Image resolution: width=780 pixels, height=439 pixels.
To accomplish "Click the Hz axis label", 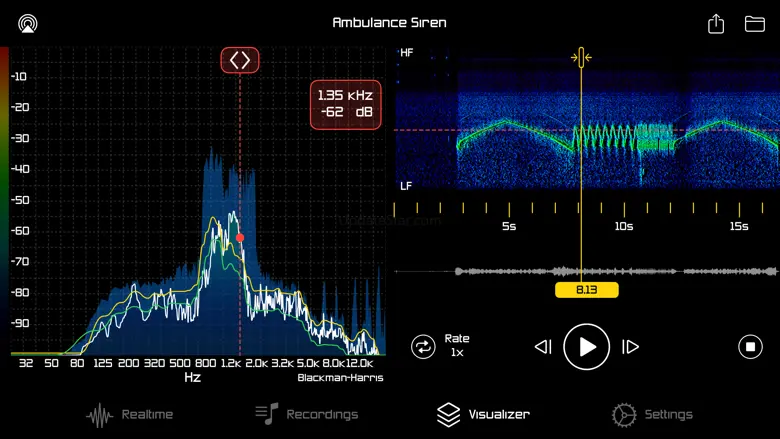I will point(193,377).
